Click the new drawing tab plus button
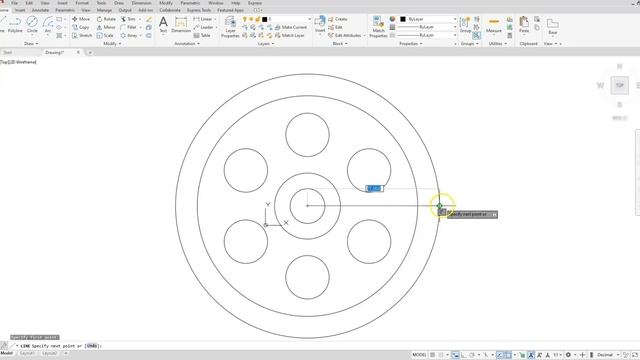This screenshot has height=360, width=640. 90,52
